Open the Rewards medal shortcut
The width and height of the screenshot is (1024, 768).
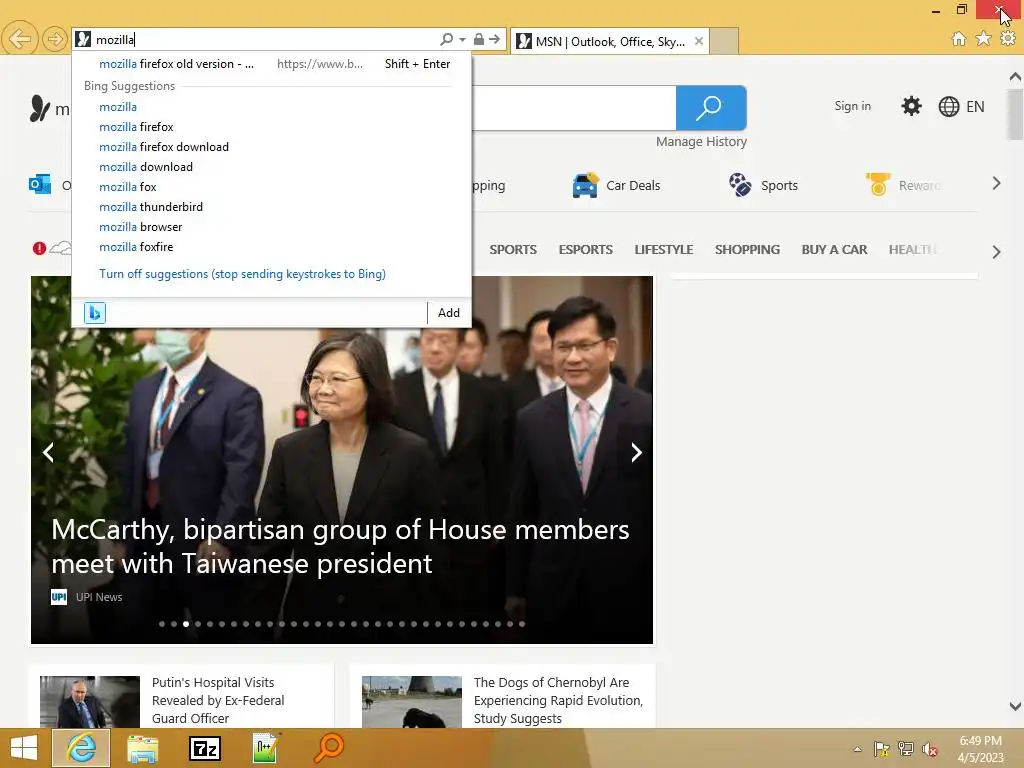[x=903, y=185]
